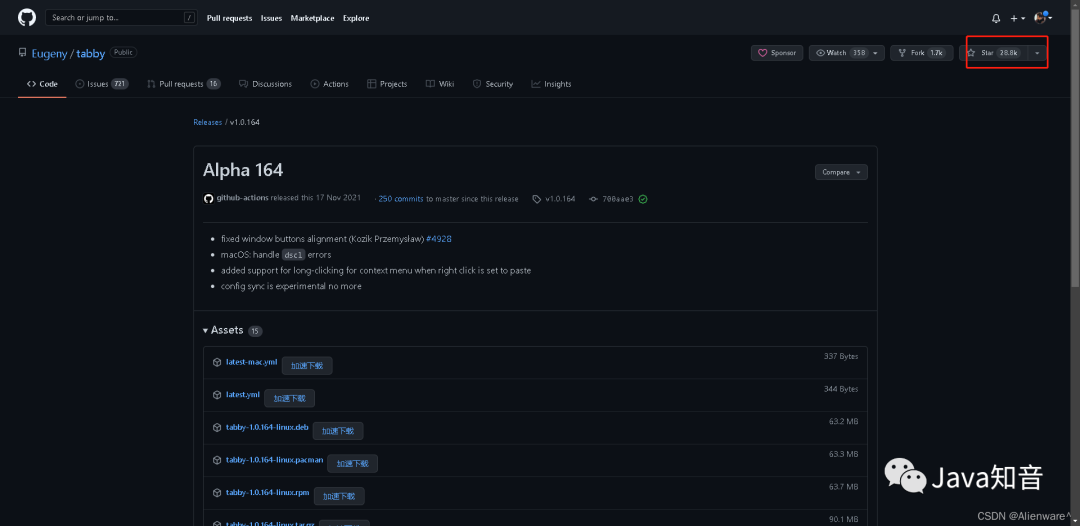Click the github-actions avatar icon

(208, 198)
